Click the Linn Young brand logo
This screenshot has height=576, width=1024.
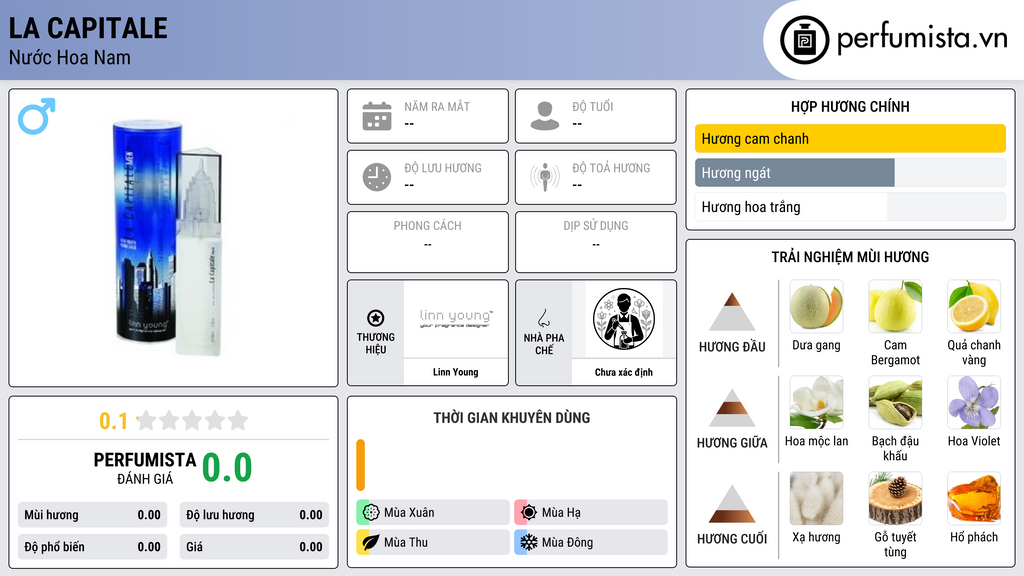(456, 319)
